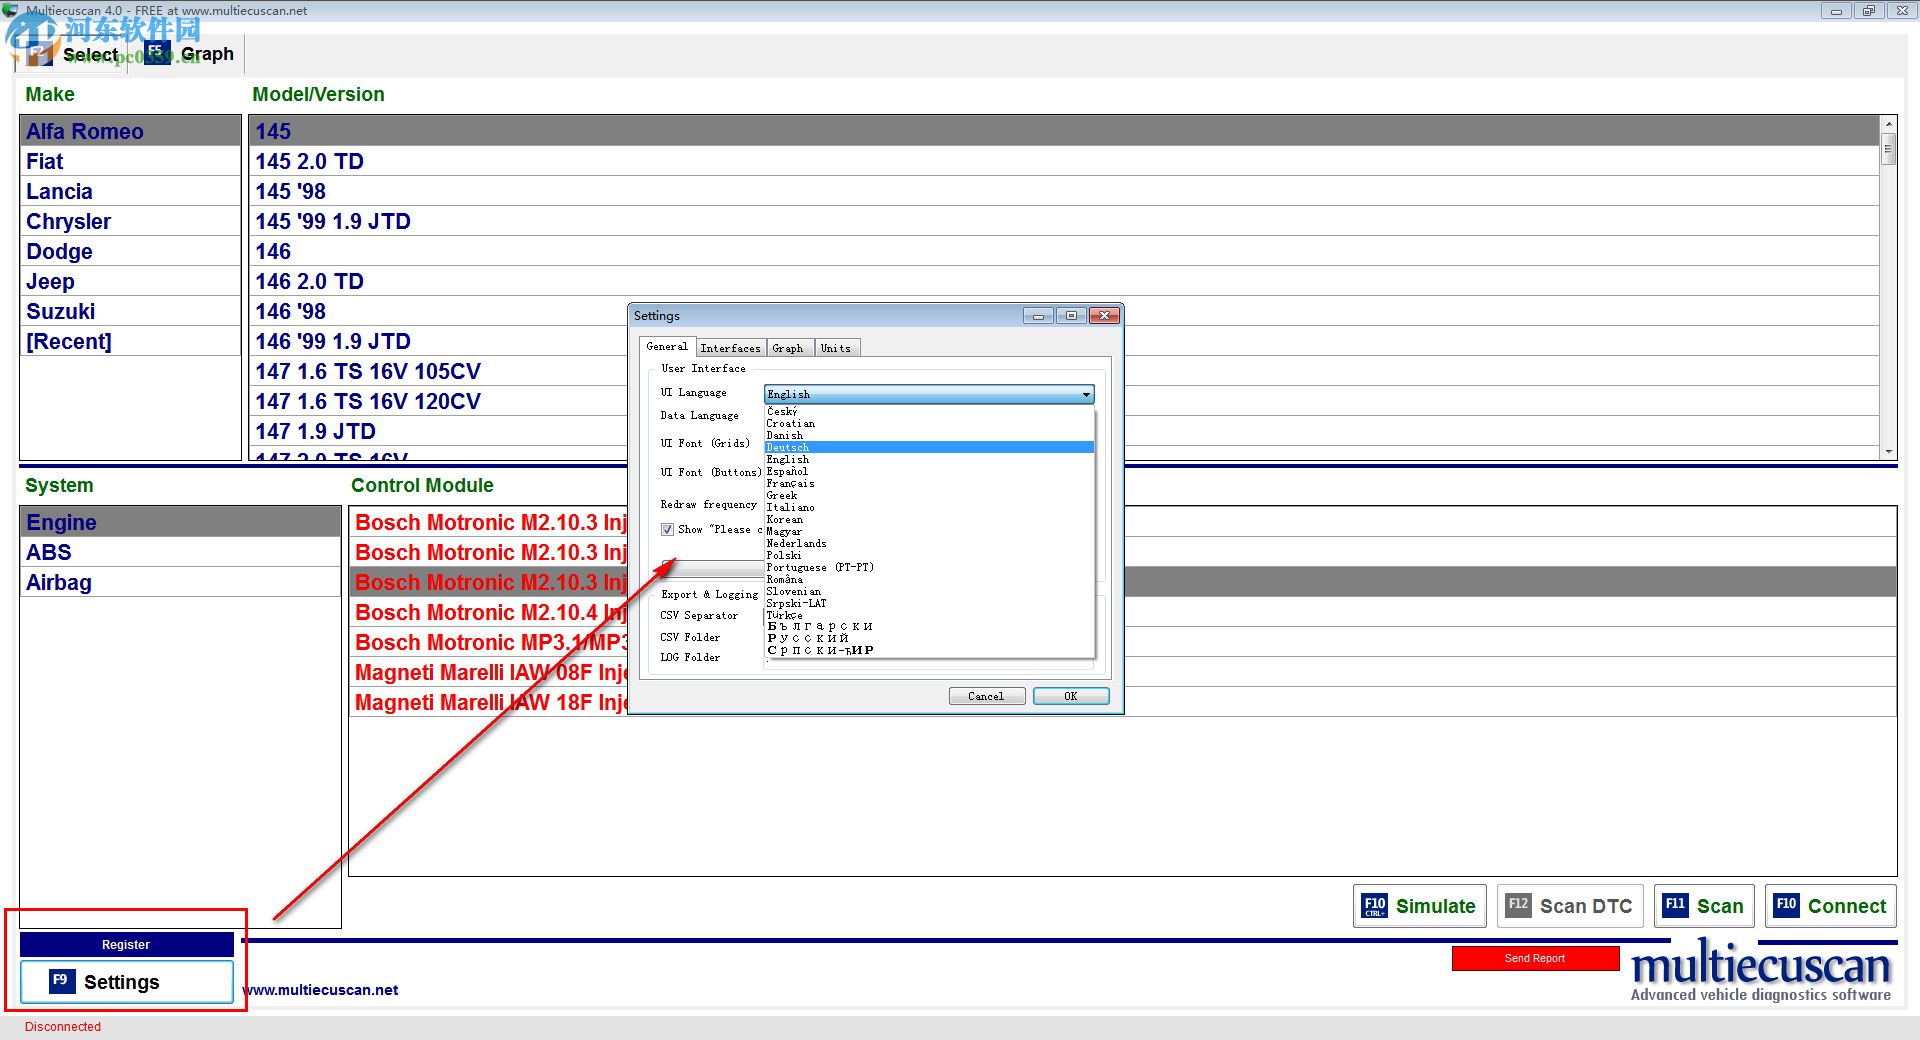Choose Français in the language list
The height and width of the screenshot is (1040, 1920).
point(929,483)
